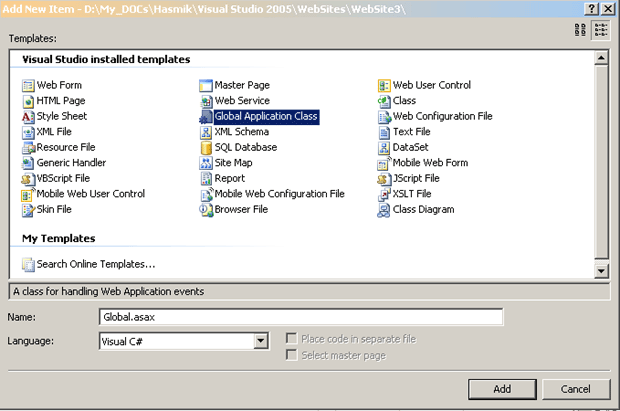Screen dimensions: 620x411
Task: Choose the Browser File icon
Action: (206, 210)
